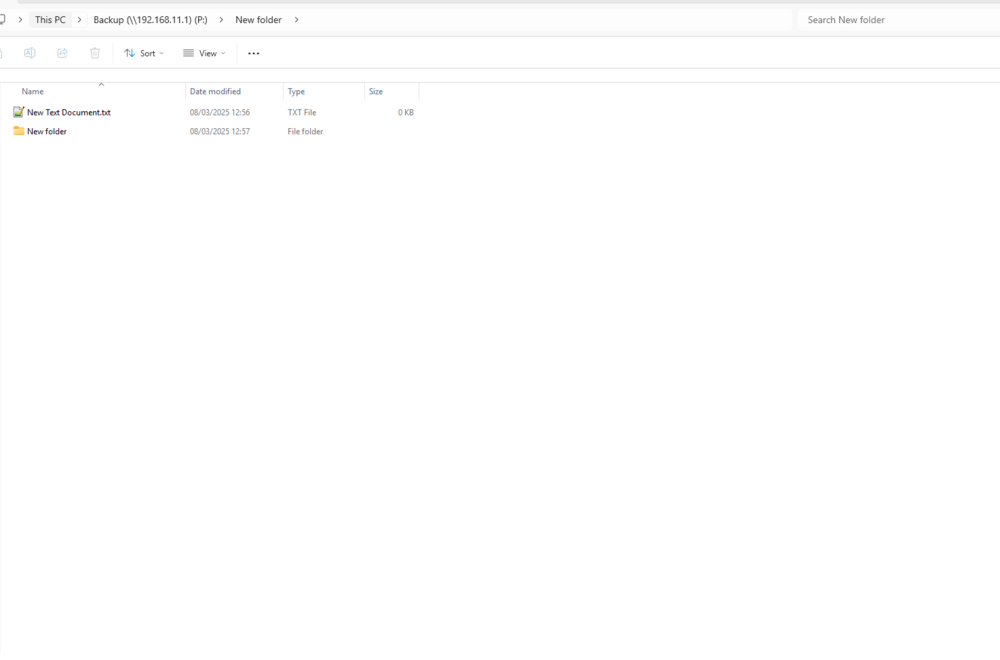The height and width of the screenshot is (660, 1000).
Task: Click date 08/03/2025 12:56
Action: pyautogui.click(x=219, y=112)
